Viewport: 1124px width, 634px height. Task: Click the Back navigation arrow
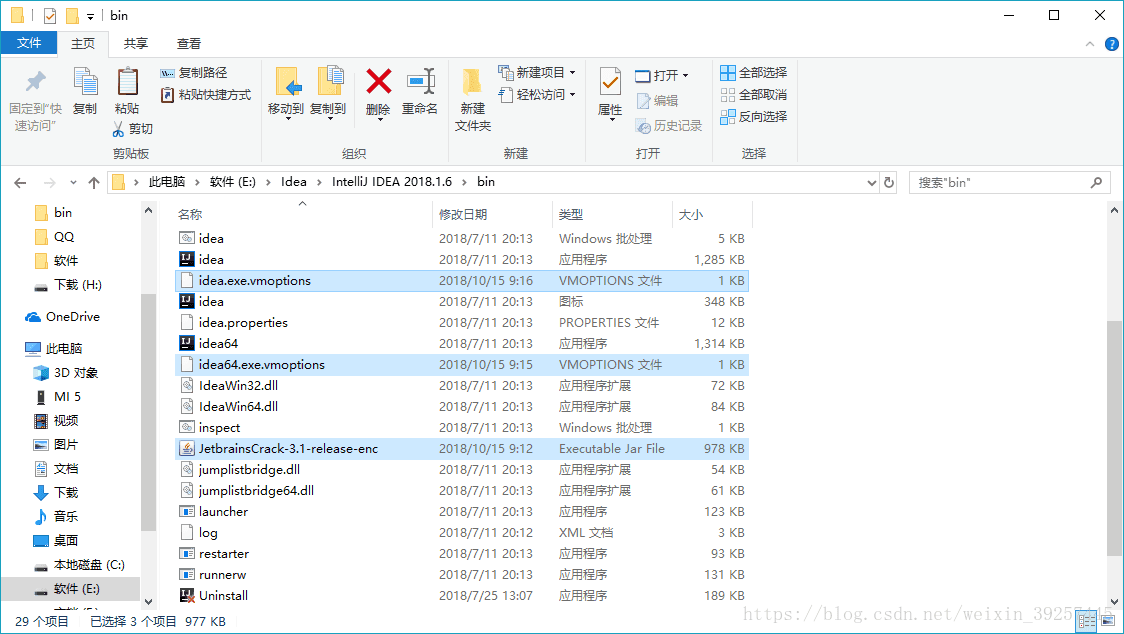pyautogui.click(x=20, y=183)
